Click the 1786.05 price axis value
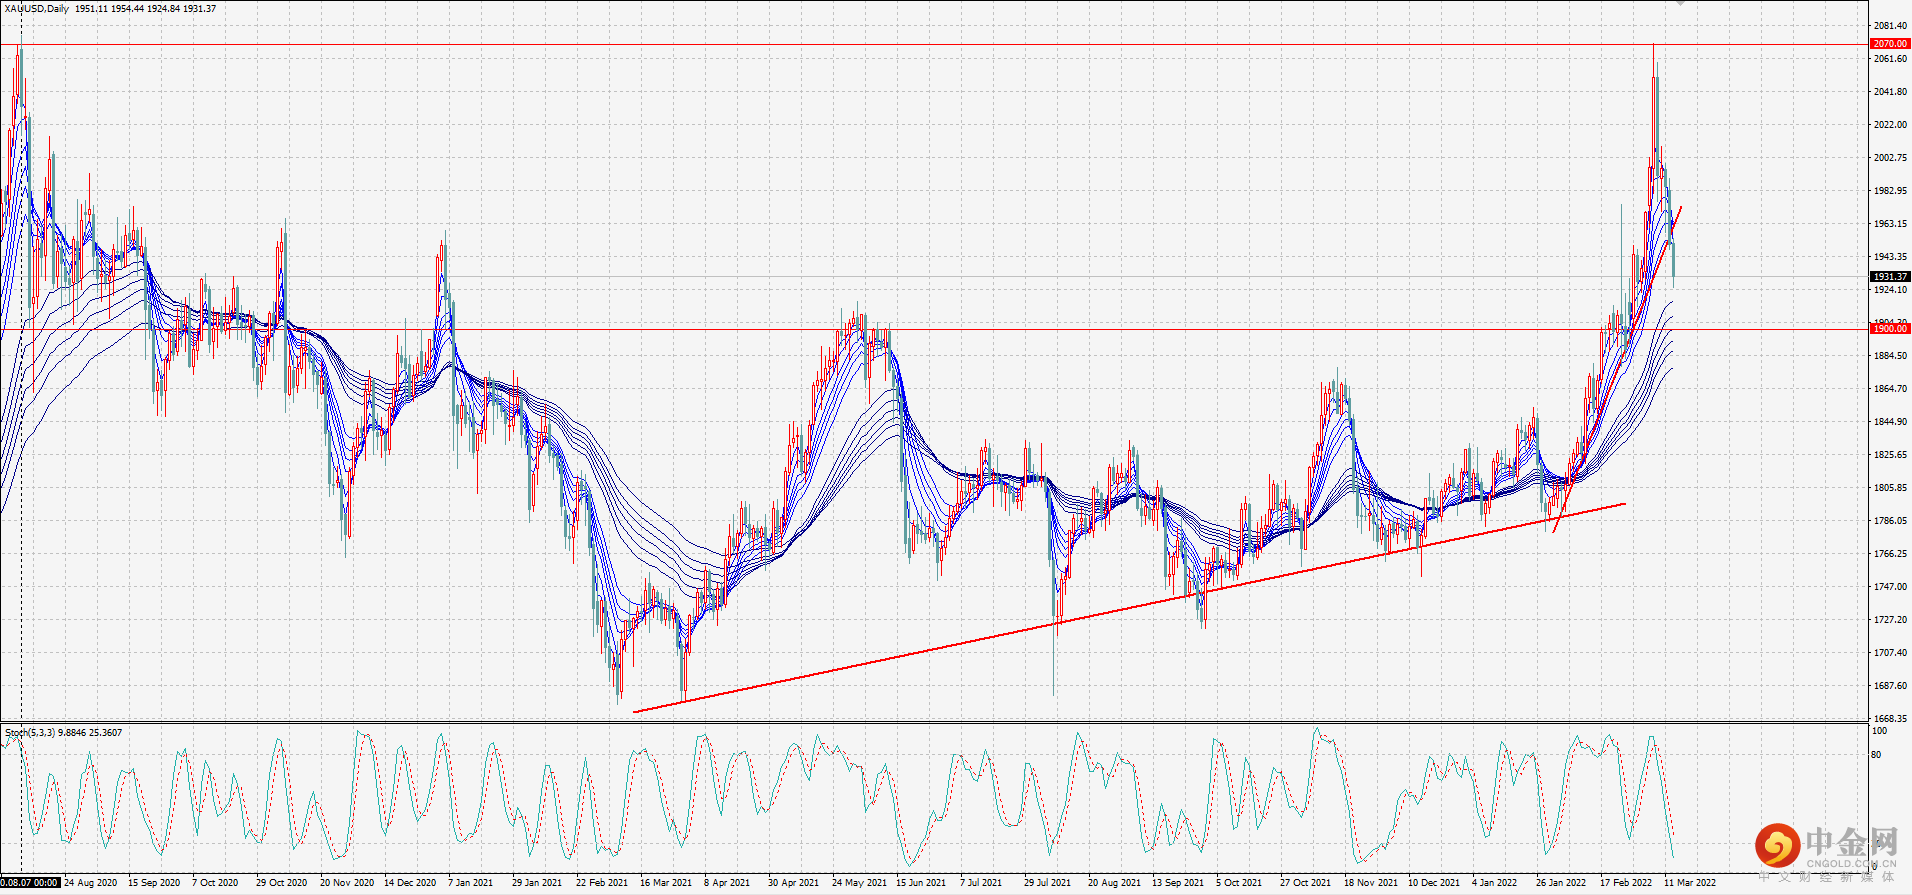 click(x=1890, y=521)
